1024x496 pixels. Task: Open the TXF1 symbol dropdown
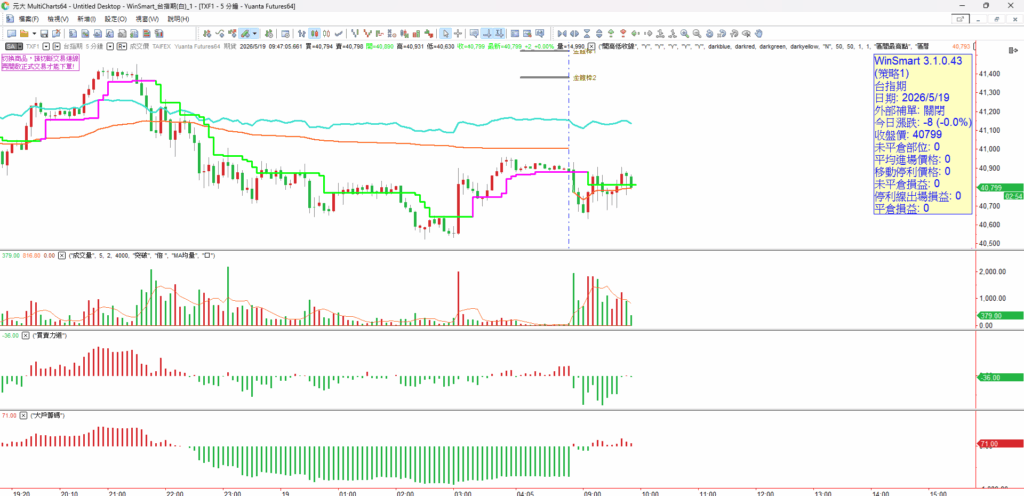coord(46,46)
